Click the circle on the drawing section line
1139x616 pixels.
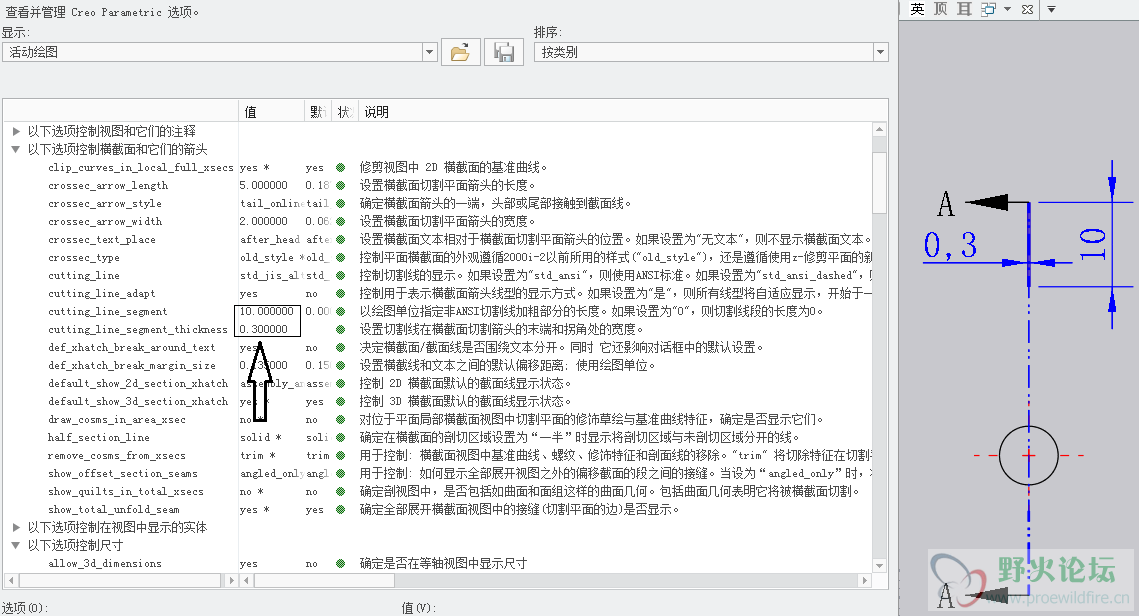(x=1029, y=455)
